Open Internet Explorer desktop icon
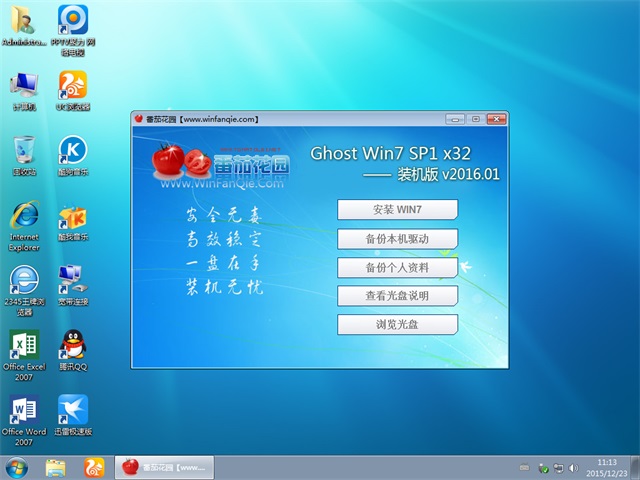Image resolution: width=640 pixels, height=480 pixels. point(23,217)
